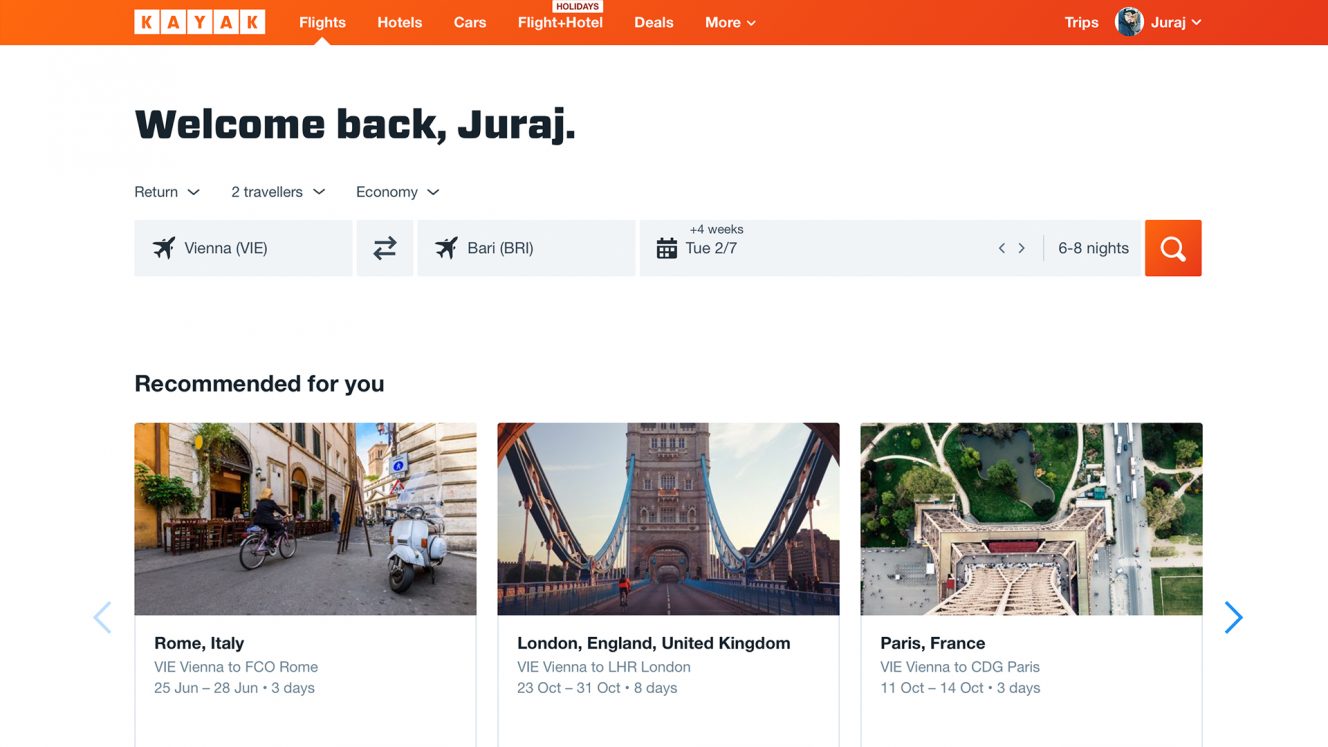The height and width of the screenshot is (747, 1328).
Task: Open the Rome street photo
Action: pyautogui.click(x=305, y=519)
